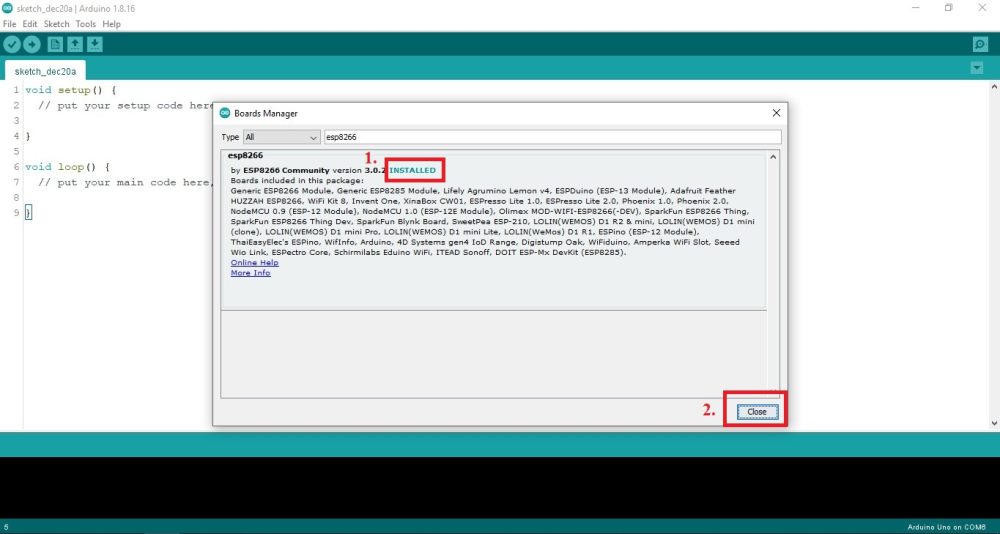Open the Sketch menu
Image resolution: width=1000 pixels, height=534 pixels.
[56, 24]
